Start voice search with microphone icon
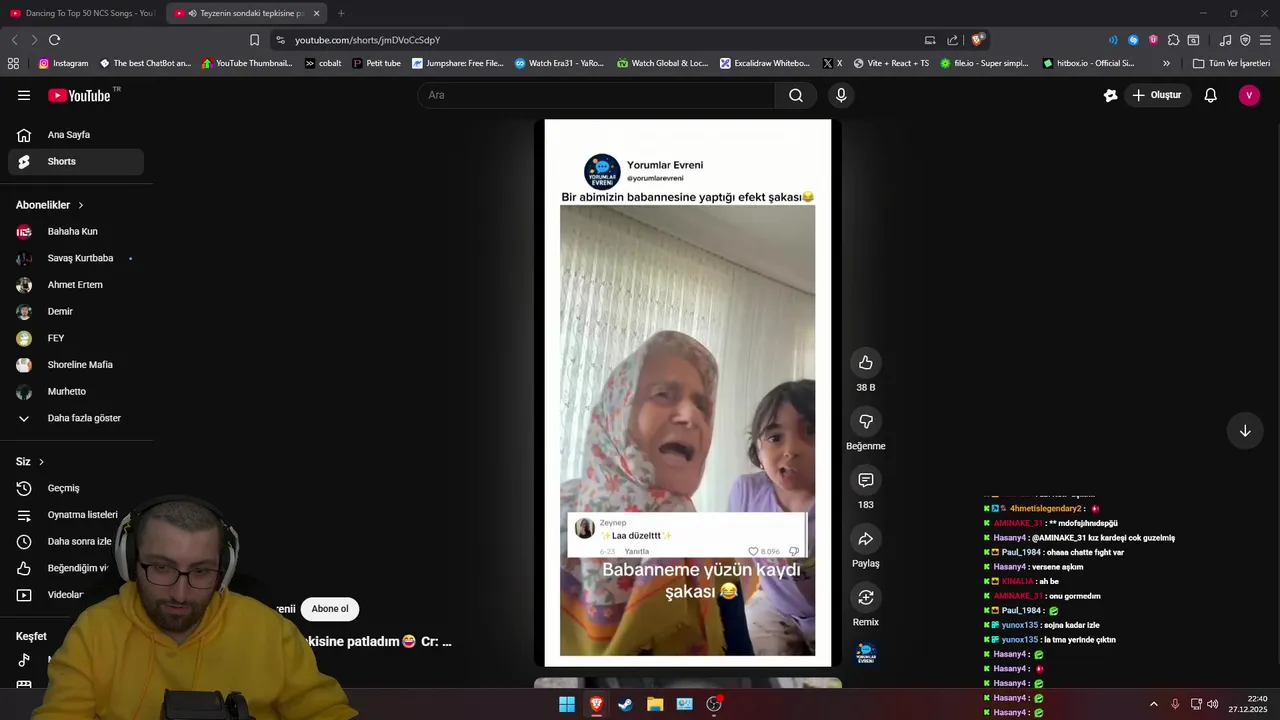 pyautogui.click(x=841, y=95)
